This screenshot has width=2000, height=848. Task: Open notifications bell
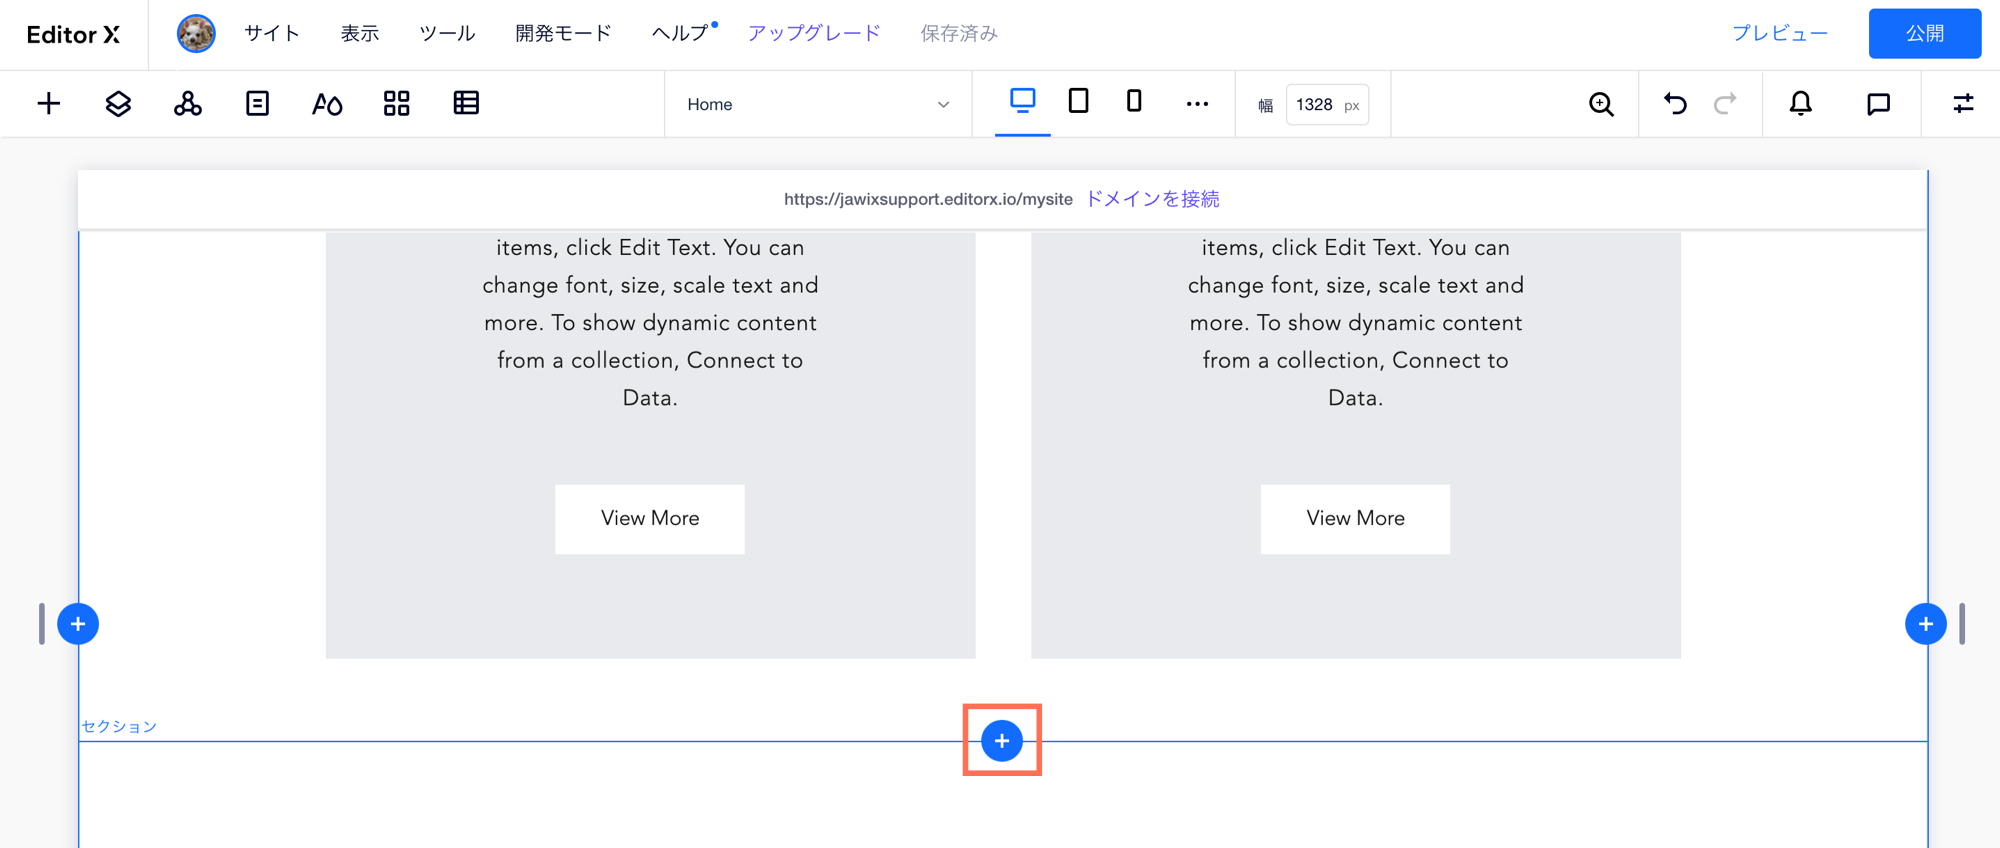pyautogui.click(x=1800, y=104)
